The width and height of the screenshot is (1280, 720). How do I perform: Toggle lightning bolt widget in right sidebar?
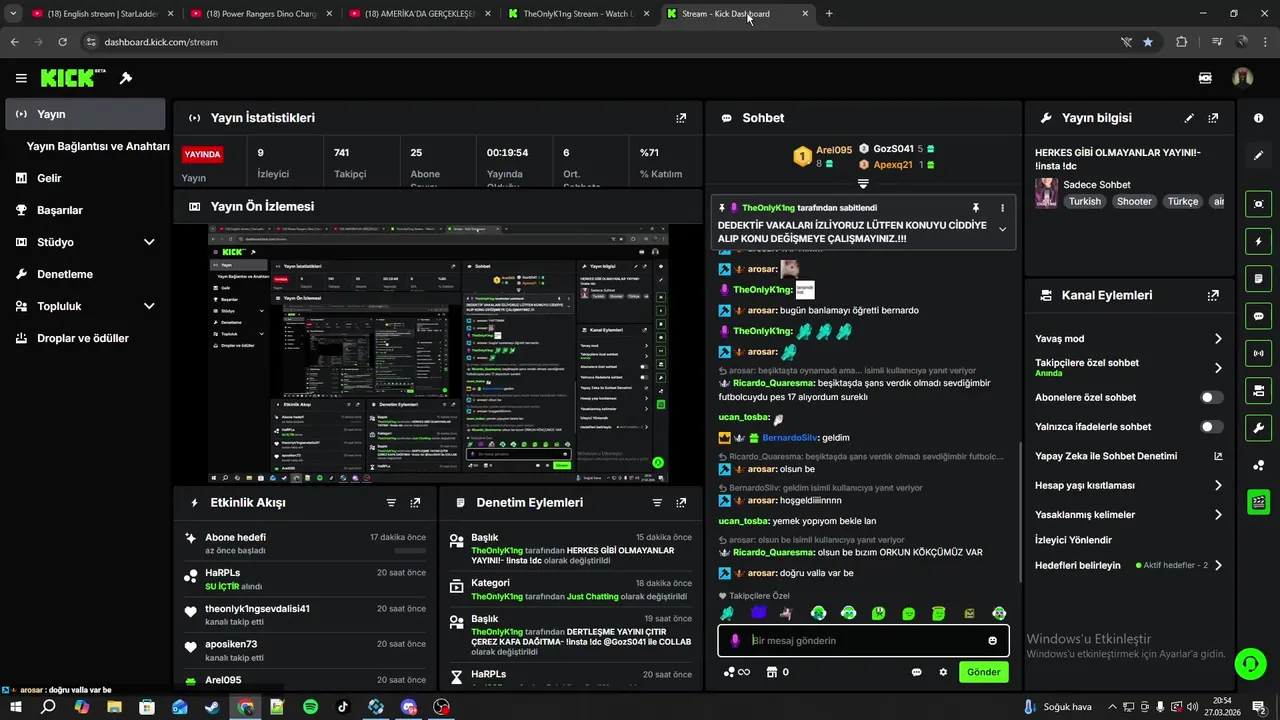click(x=1258, y=241)
